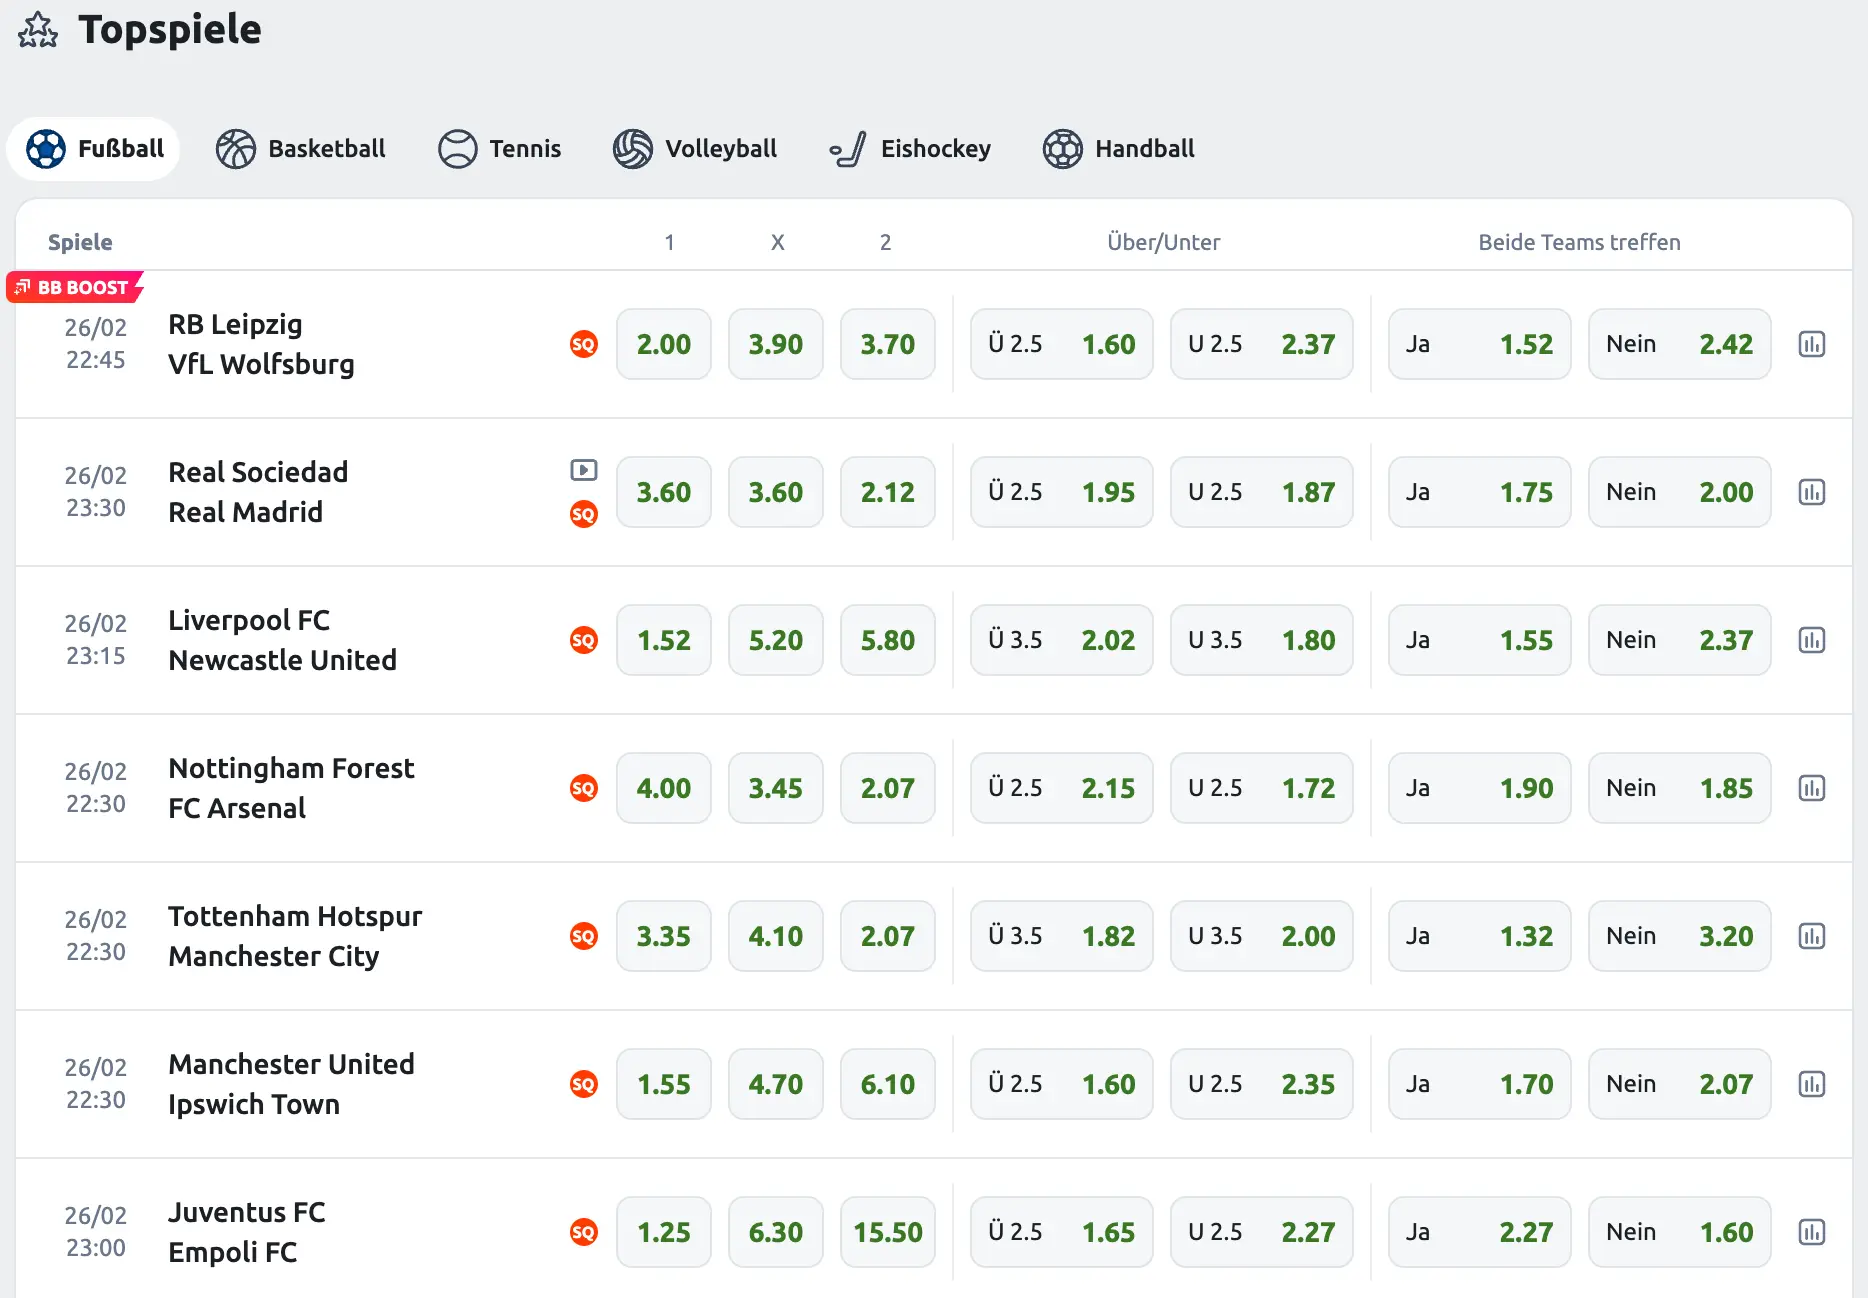Viewport: 1868px width, 1298px height.
Task: Select Ü 2.5 at 2.15 for Nottingham match
Action: point(1062,788)
